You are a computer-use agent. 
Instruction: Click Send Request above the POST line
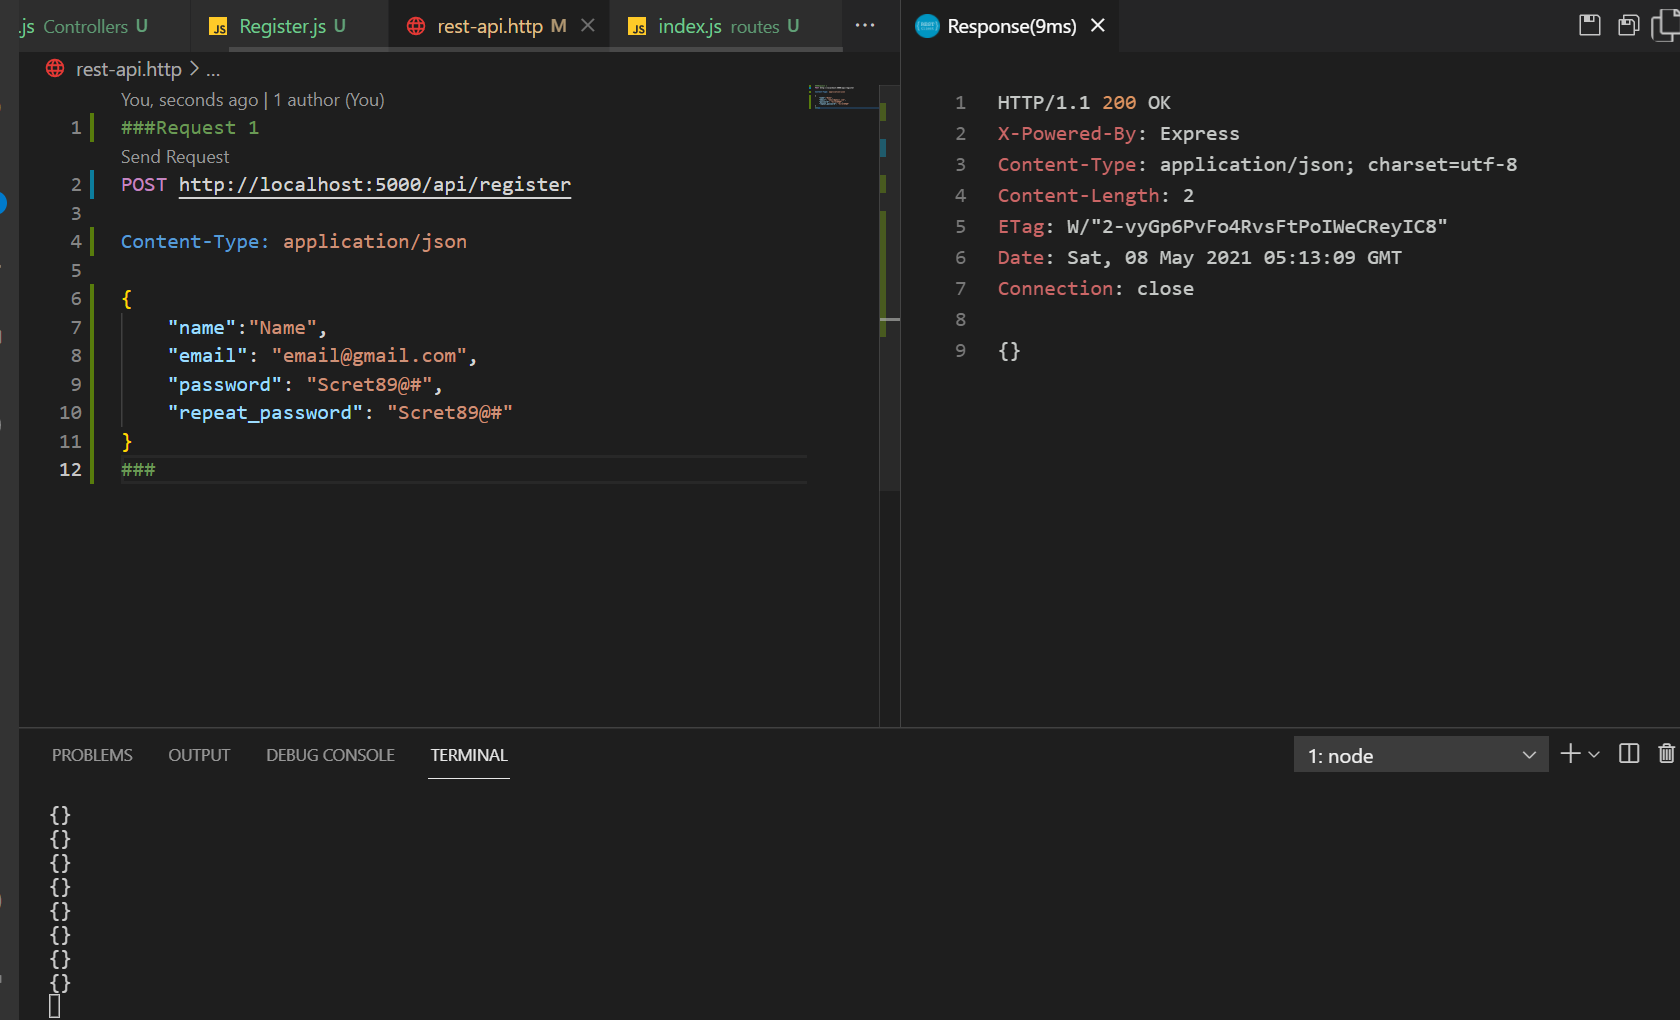(x=175, y=157)
